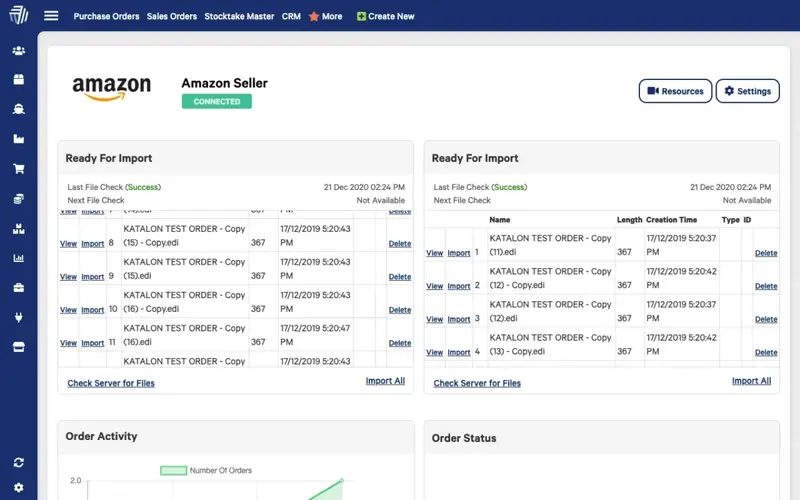Viewport: 800px width, 500px height.
Task: Click Check Server for Files in right panel
Action: coord(477,383)
